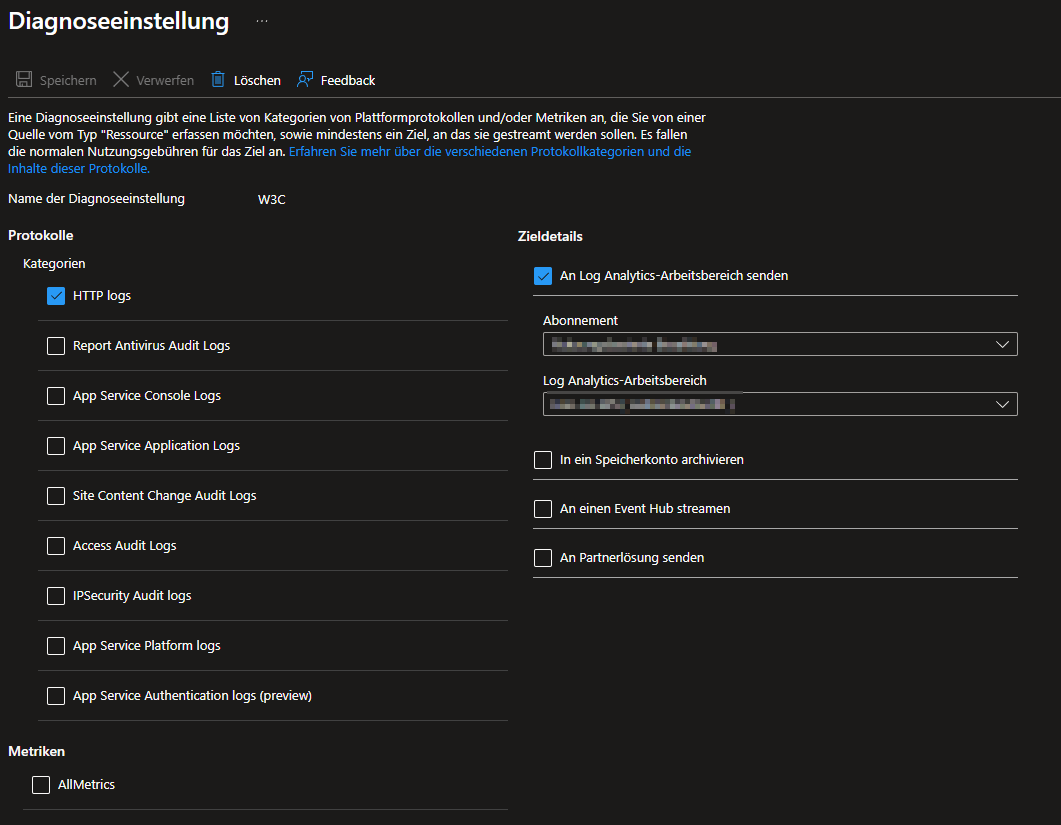Select App Service Platform logs checkbox
Viewport: 1061px width, 825px height.
point(56,646)
